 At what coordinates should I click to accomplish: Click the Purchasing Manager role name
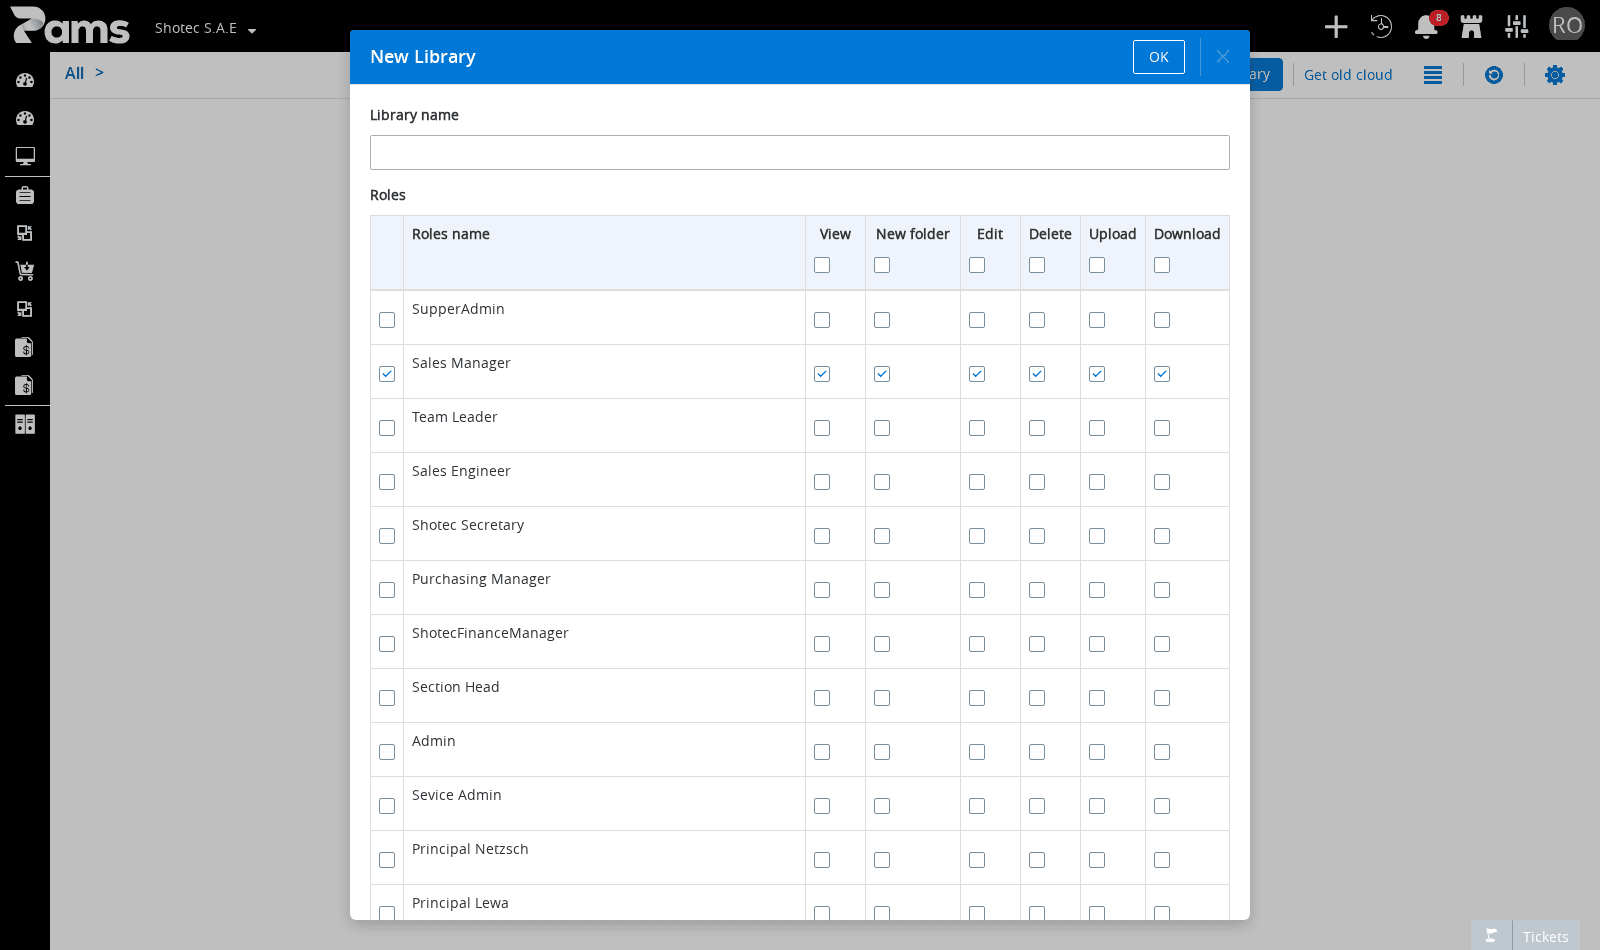coord(481,579)
